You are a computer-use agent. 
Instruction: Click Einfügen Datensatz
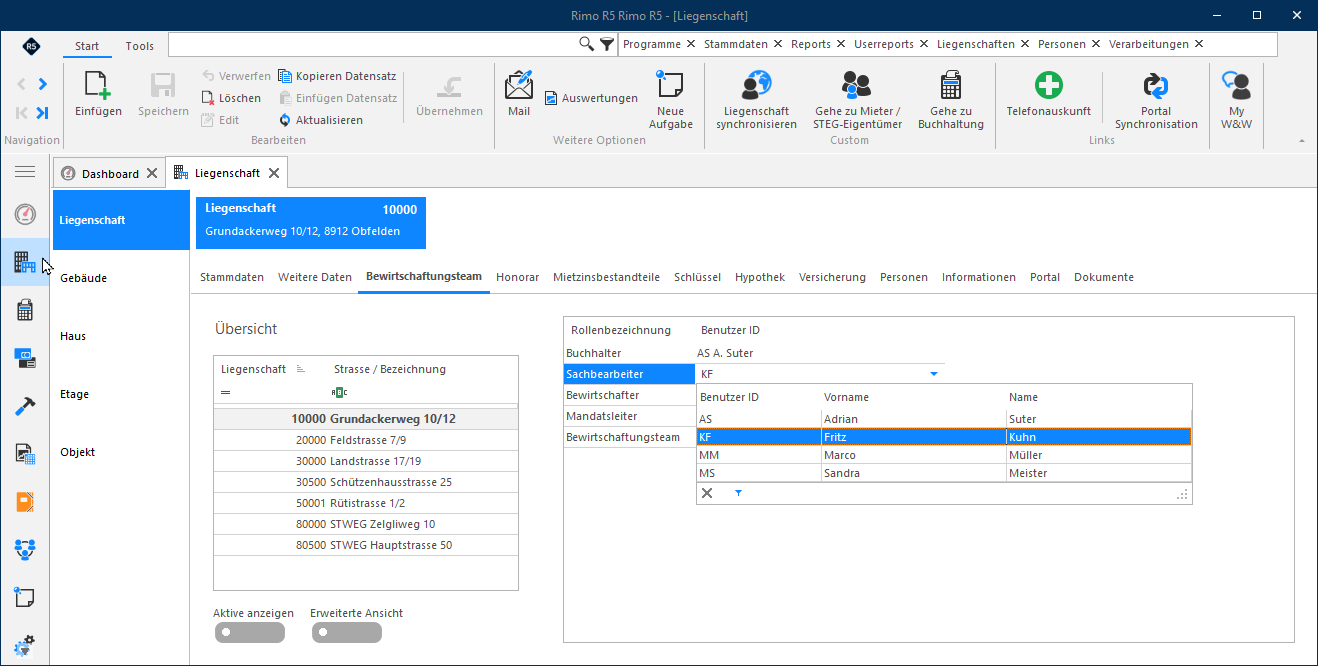point(338,98)
